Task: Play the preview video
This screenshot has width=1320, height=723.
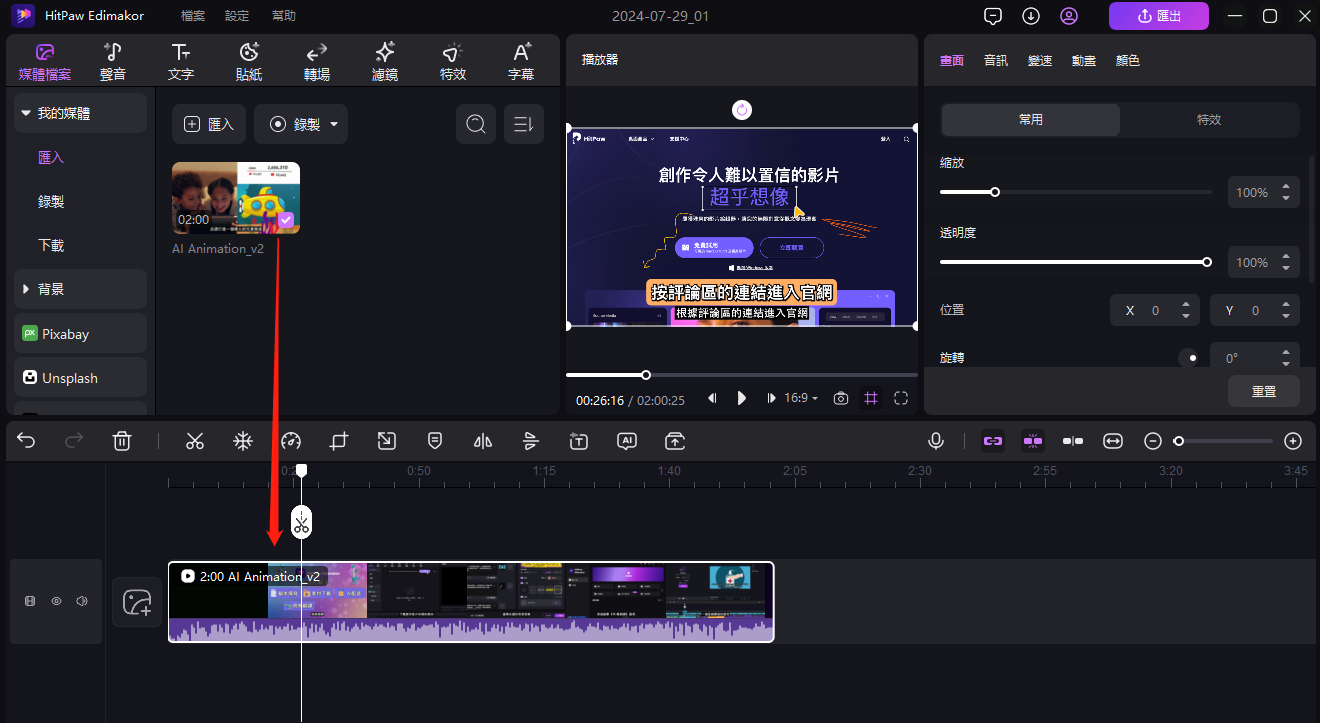Action: [x=742, y=398]
